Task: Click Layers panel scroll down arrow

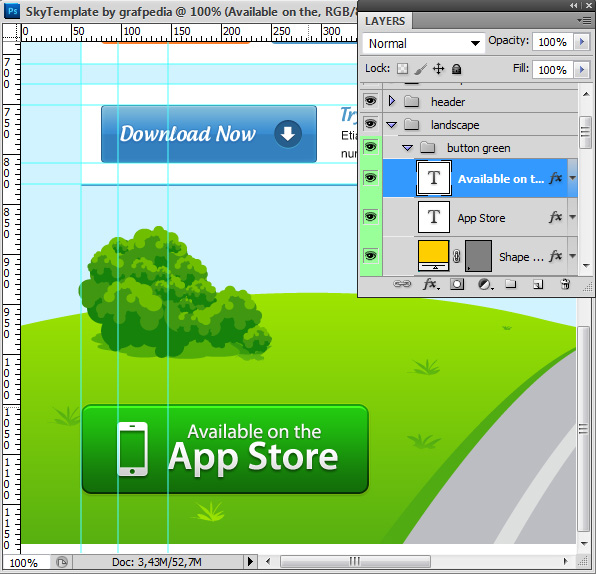Action: 586,266
